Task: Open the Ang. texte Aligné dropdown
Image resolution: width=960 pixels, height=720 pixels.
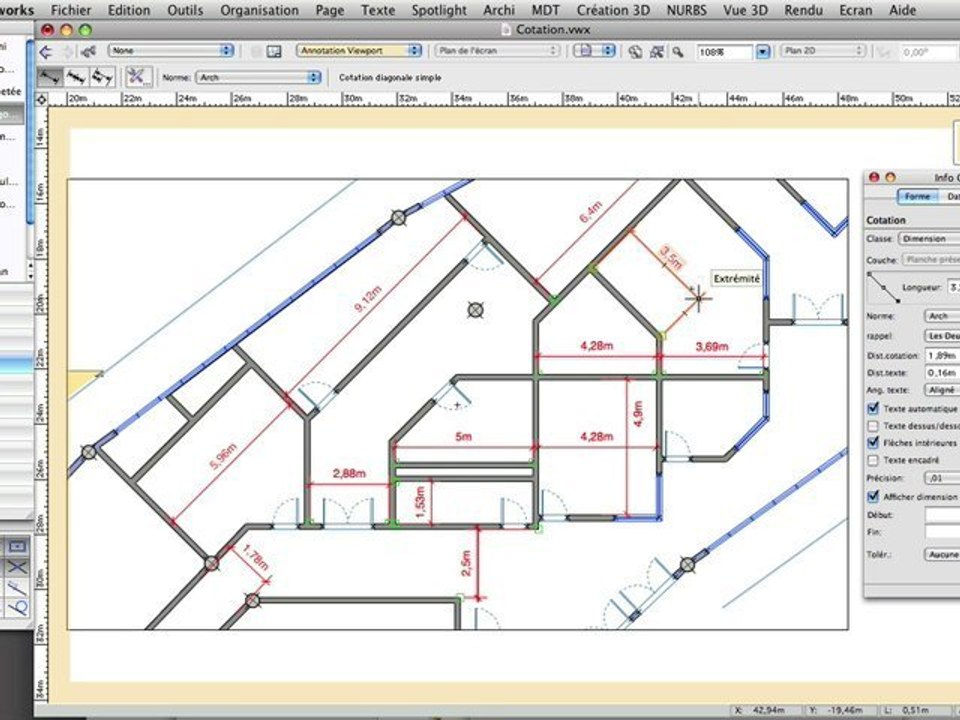Action: point(942,389)
